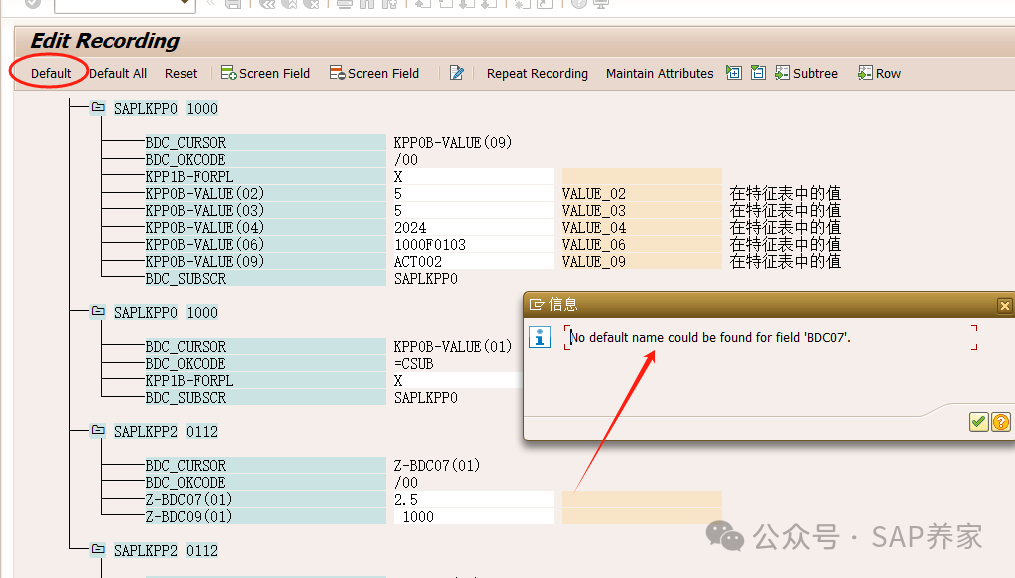Click the value field containing 1000F0103
The width and height of the screenshot is (1015, 578).
click(473, 245)
